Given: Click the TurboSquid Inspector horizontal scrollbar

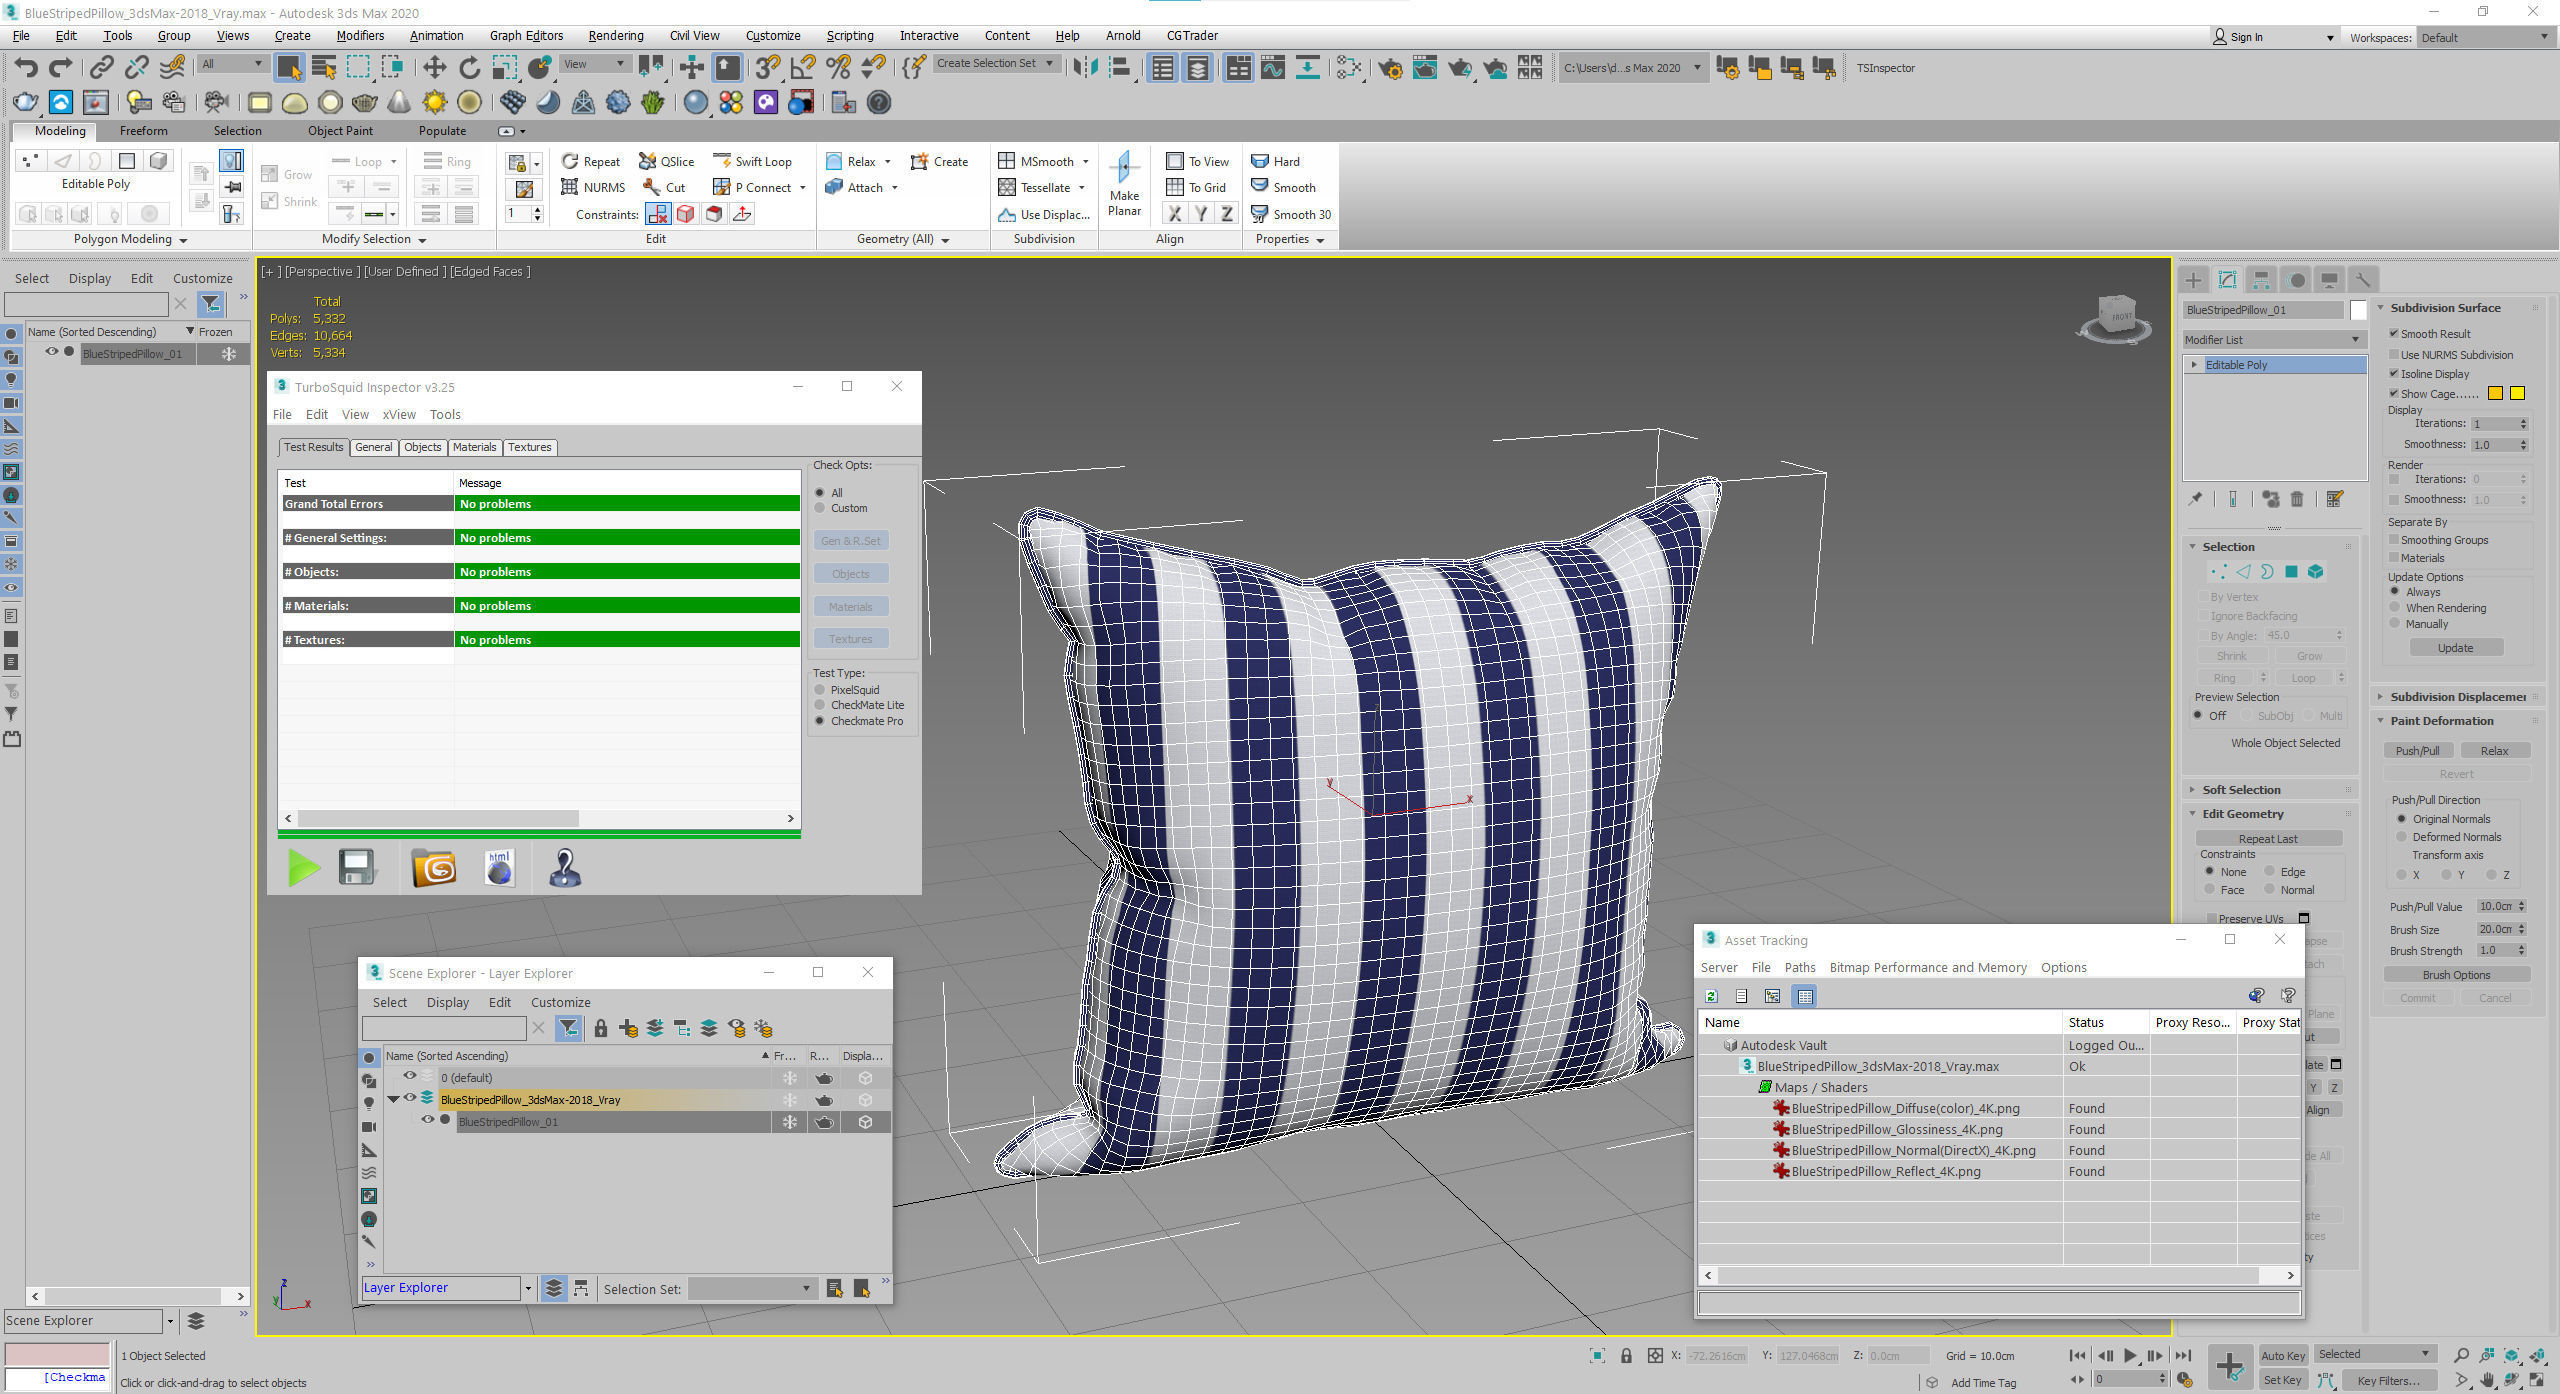Looking at the screenshot, I should click(x=439, y=818).
